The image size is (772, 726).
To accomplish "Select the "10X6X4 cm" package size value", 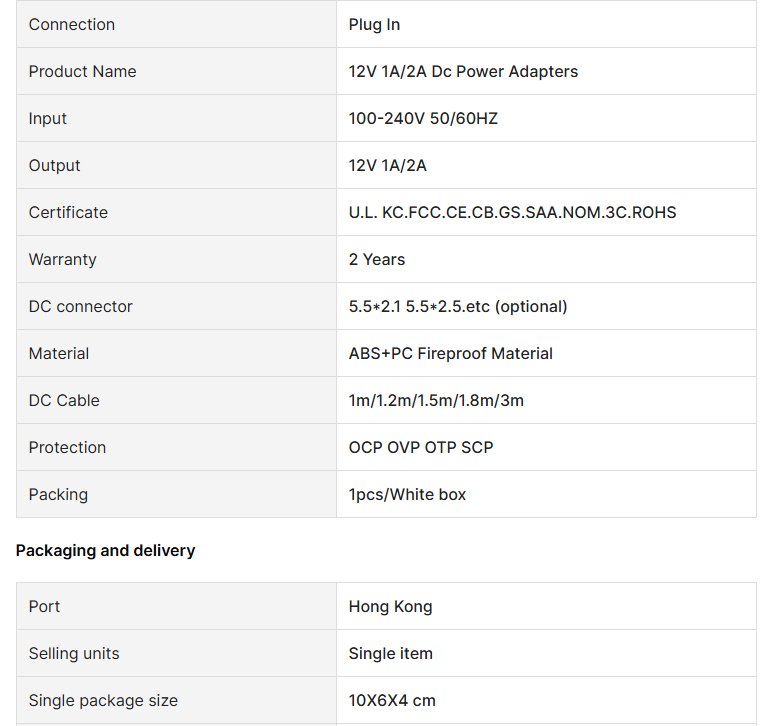I will point(392,700).
